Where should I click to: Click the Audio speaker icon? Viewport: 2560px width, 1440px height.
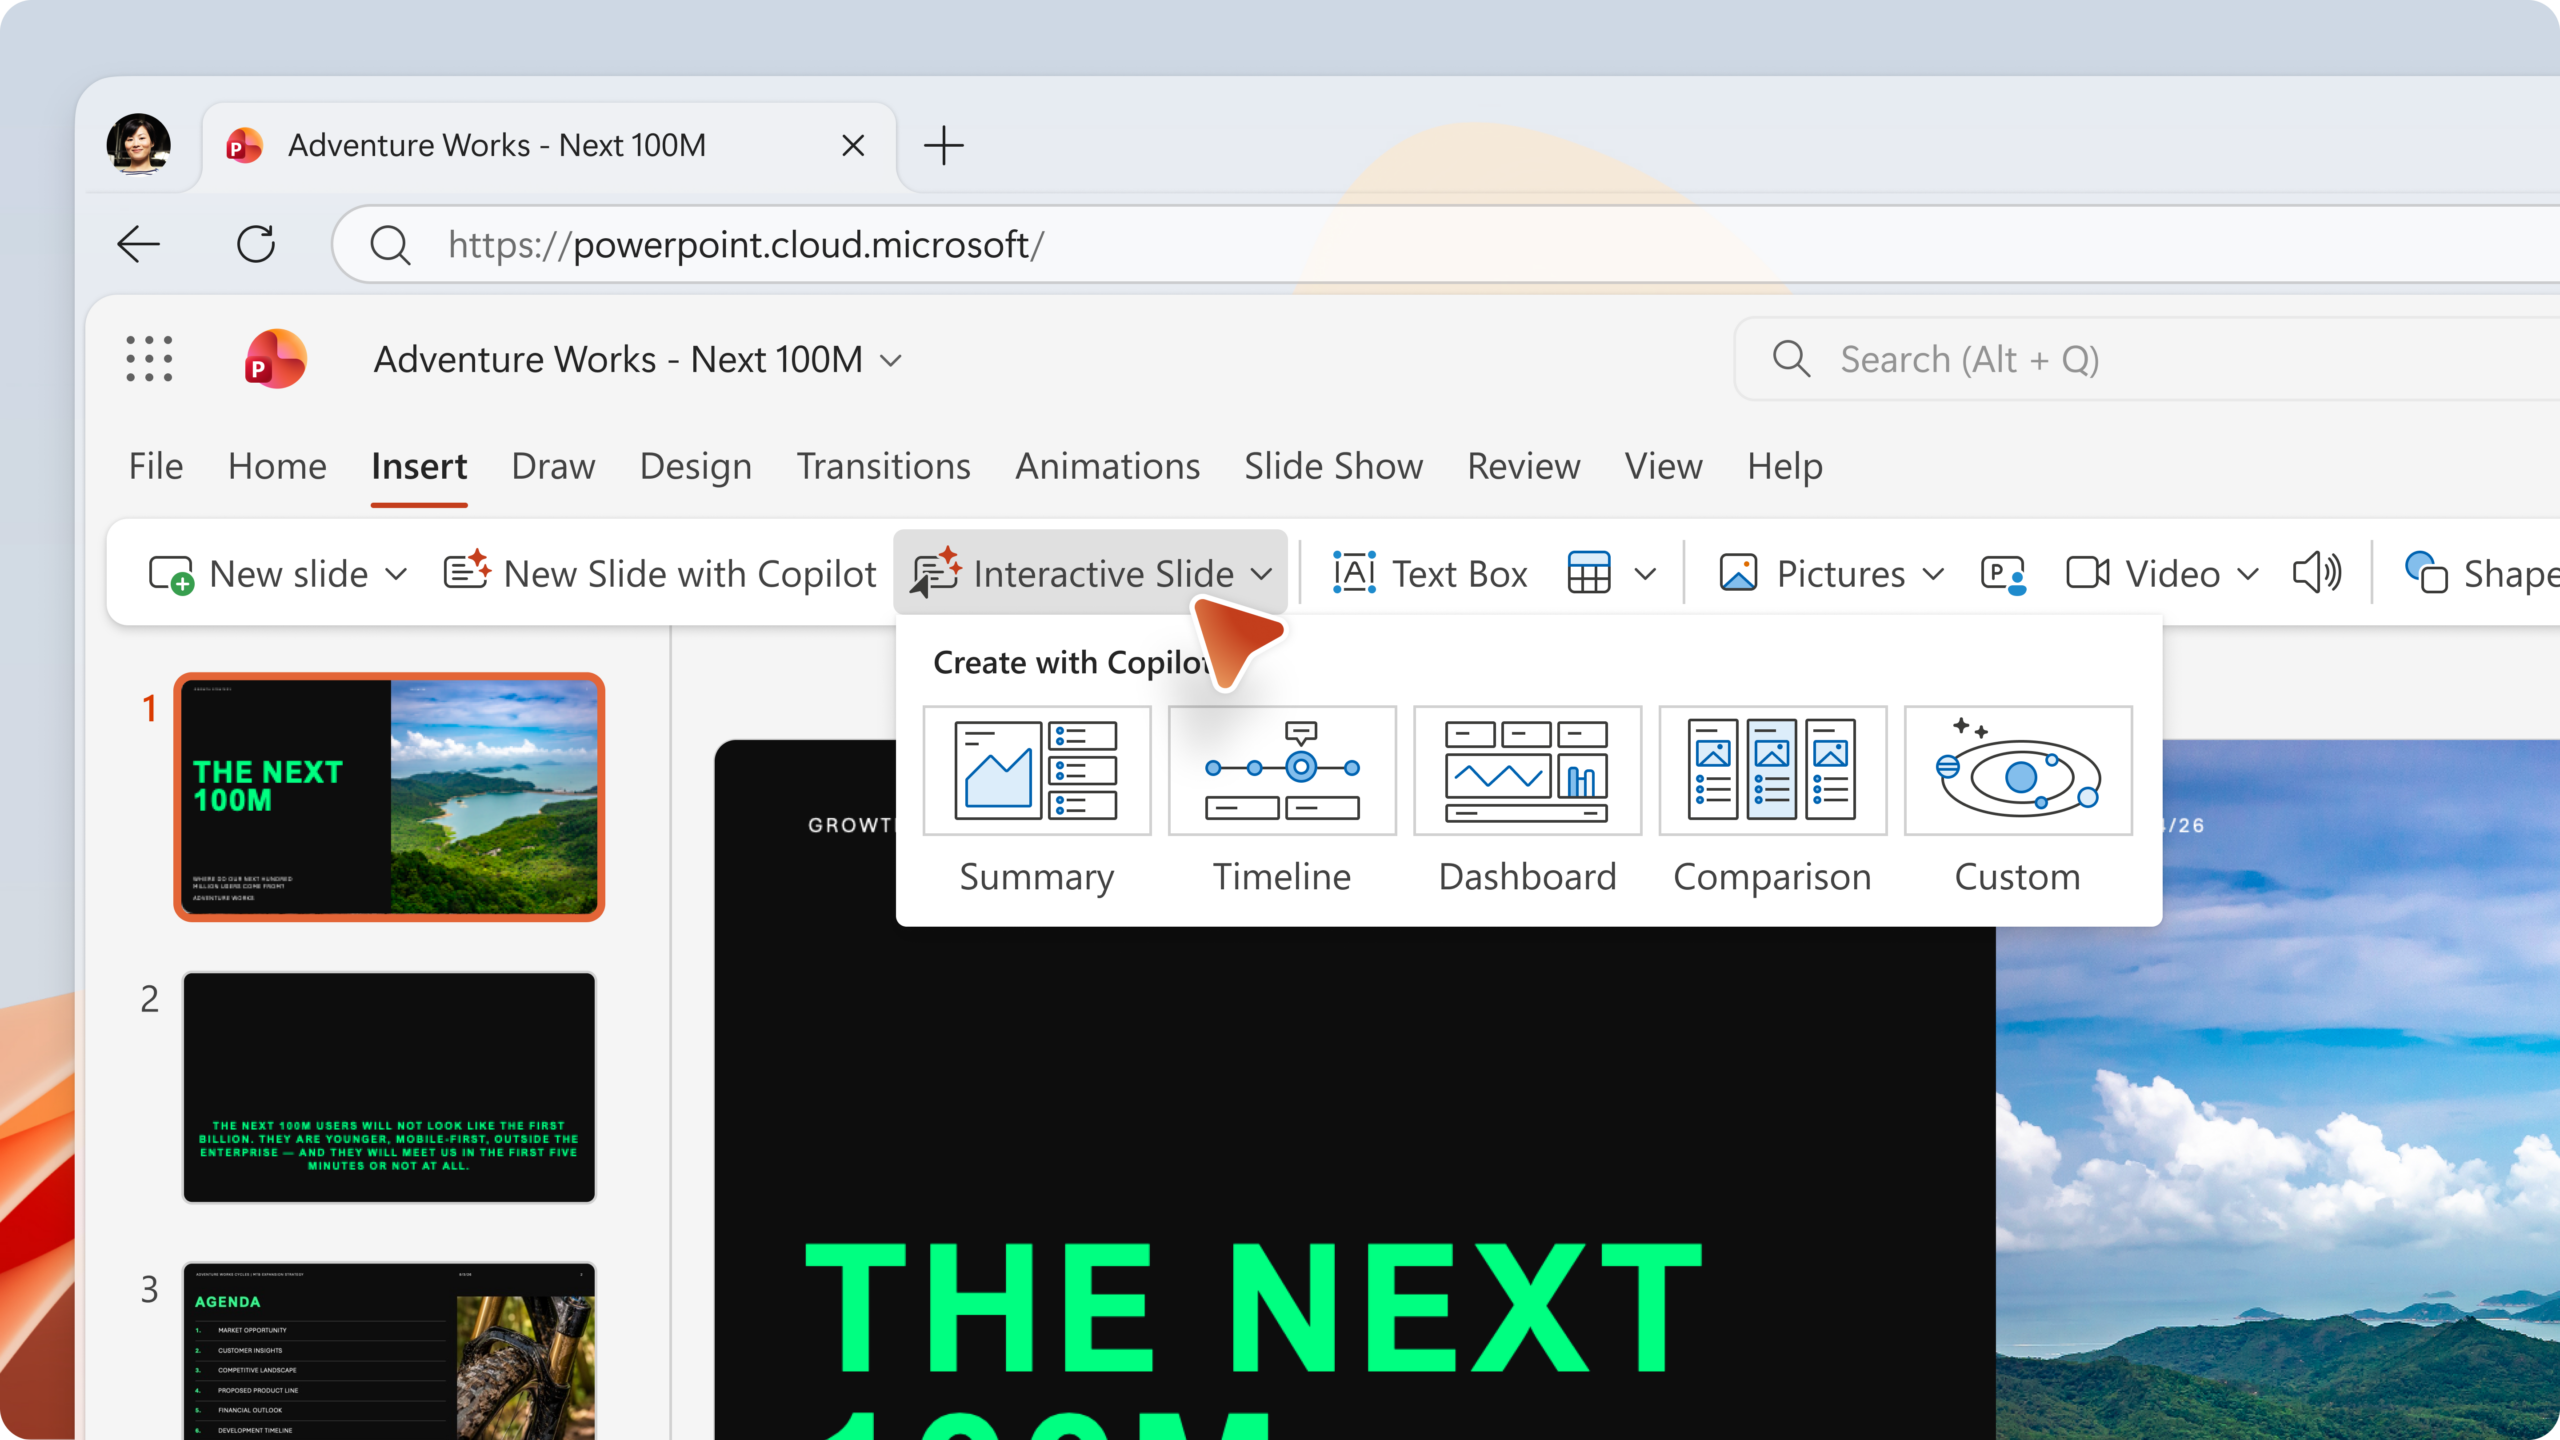tap(2317, 573)
